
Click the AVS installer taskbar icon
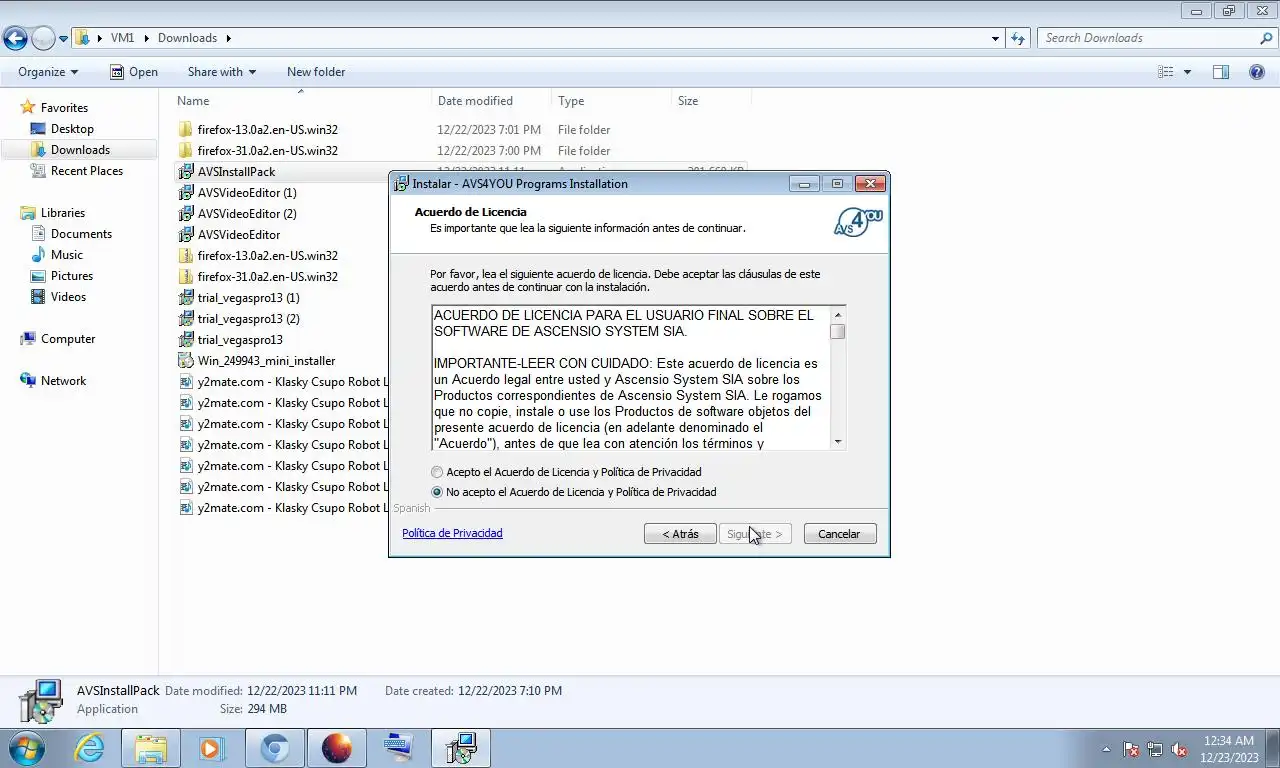(461, 748)
